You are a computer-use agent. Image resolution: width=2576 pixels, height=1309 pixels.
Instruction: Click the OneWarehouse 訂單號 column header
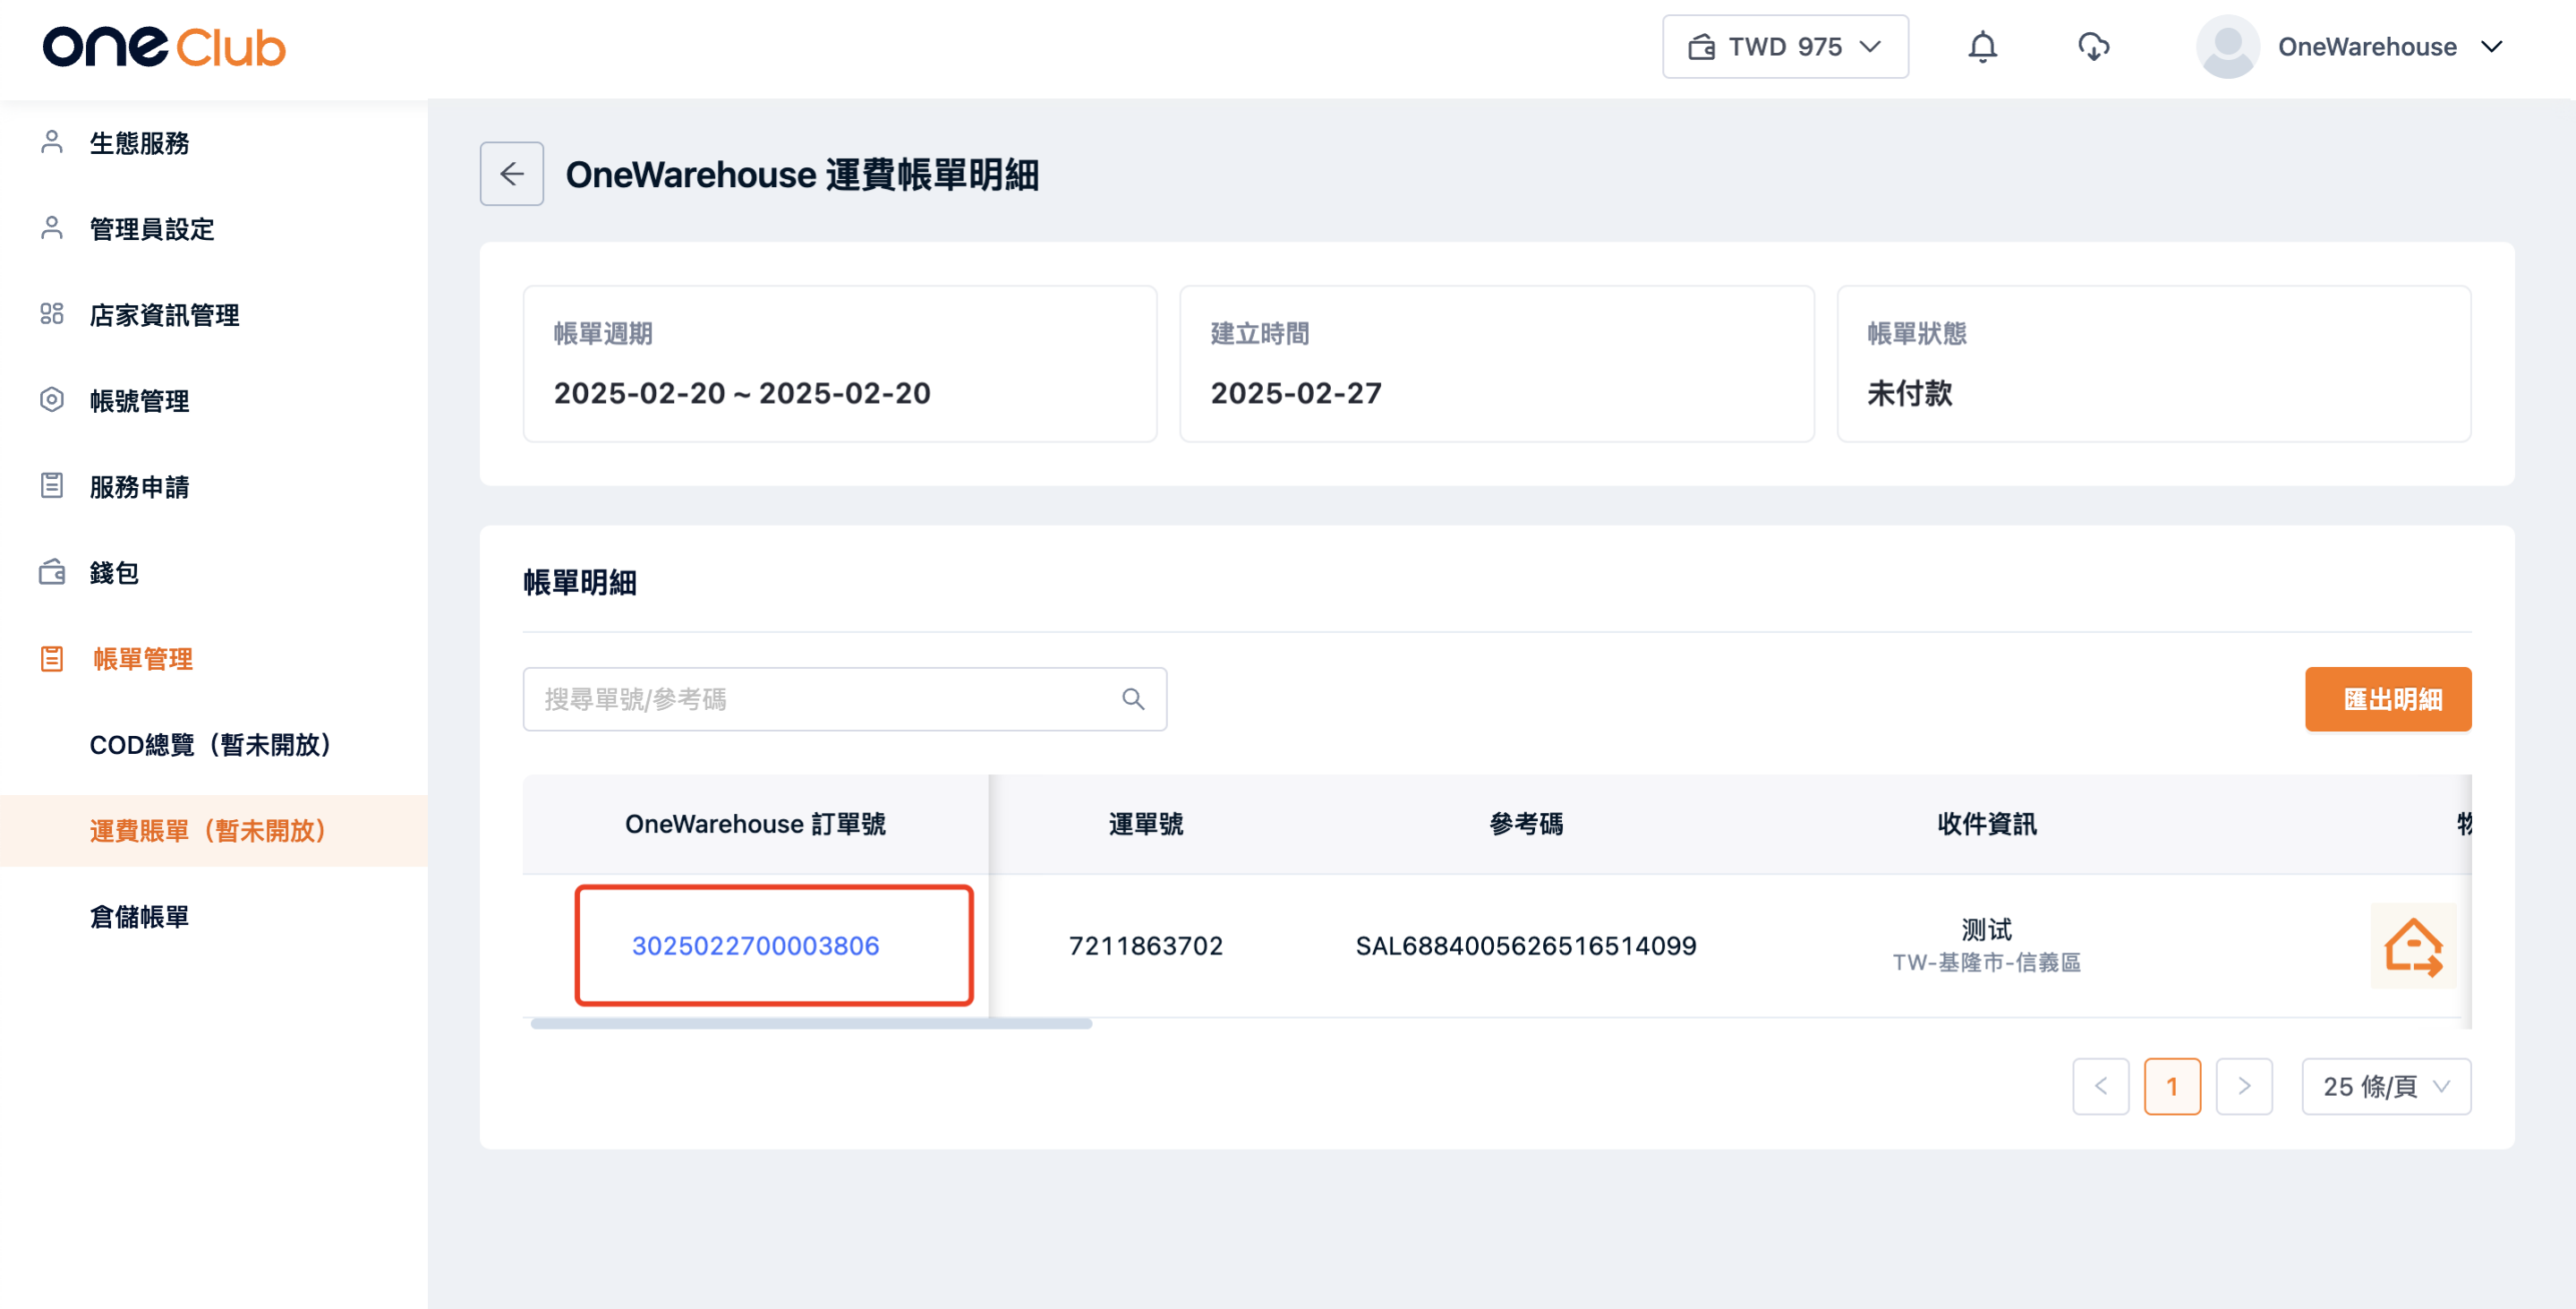pos(755,824)
